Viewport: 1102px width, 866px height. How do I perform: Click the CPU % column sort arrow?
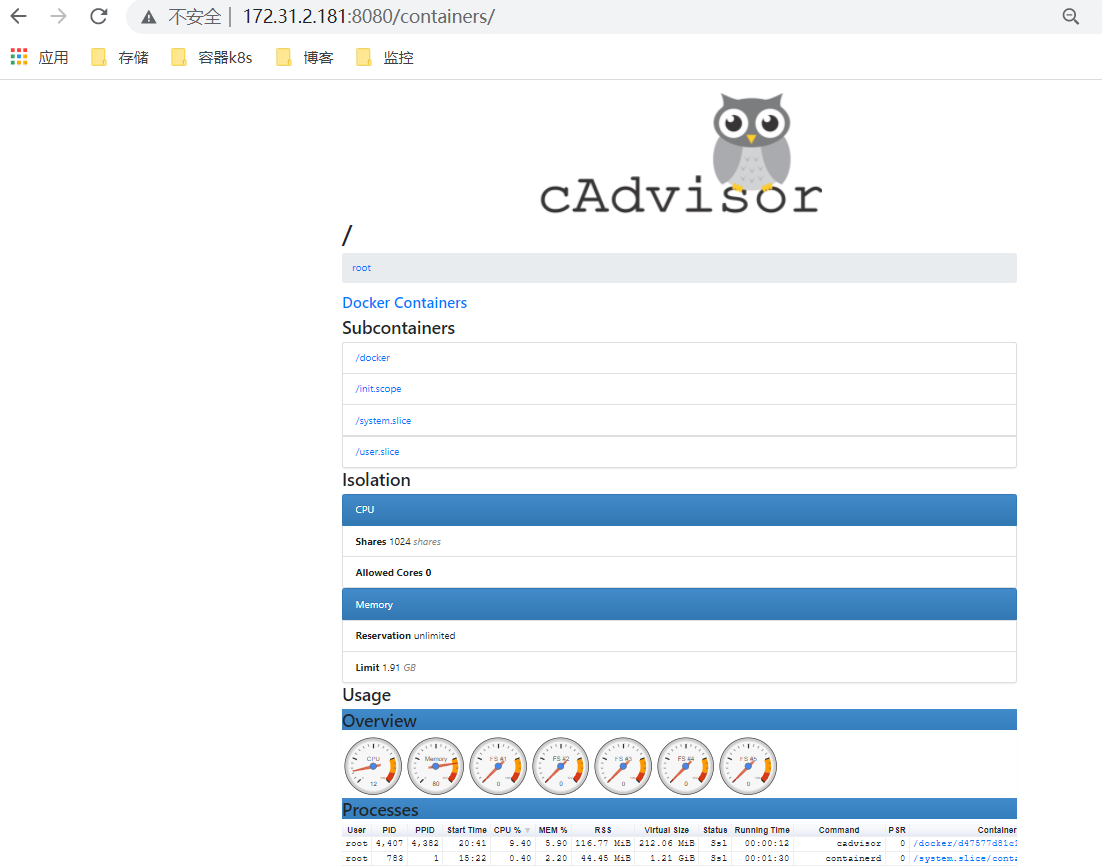[528, 831]
